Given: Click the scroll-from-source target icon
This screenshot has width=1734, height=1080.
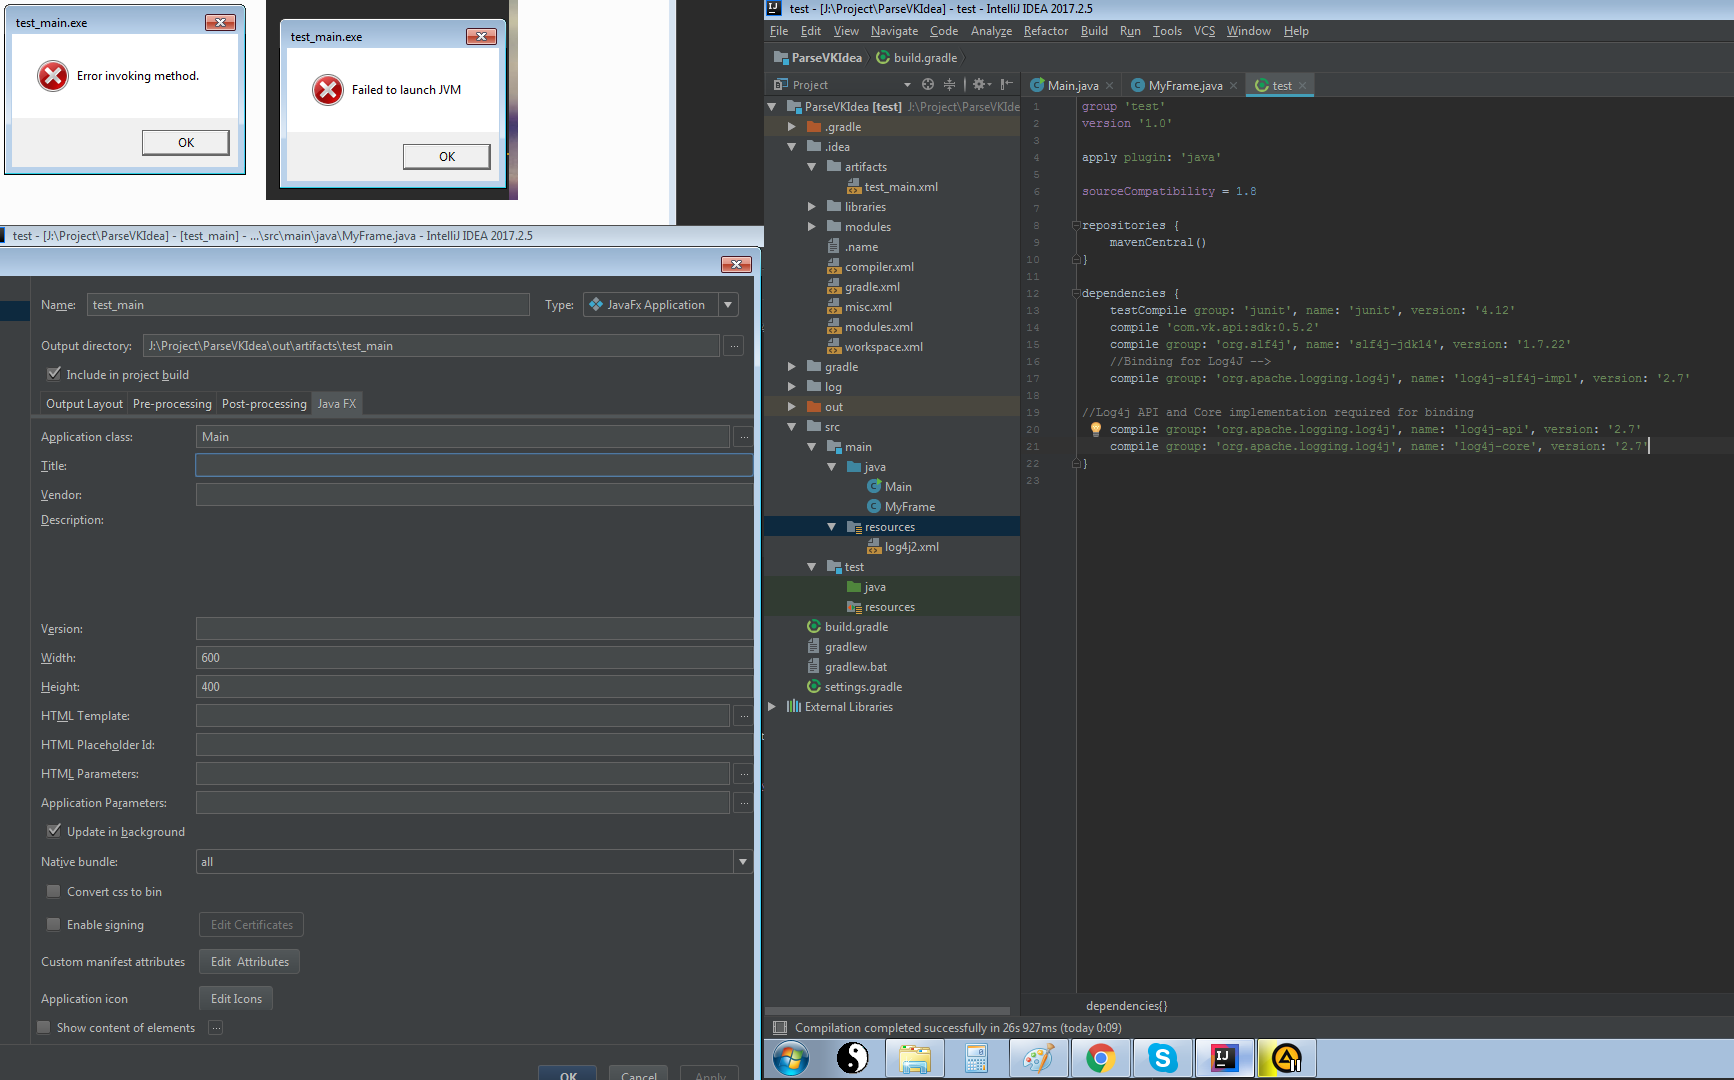Looking at the screenshot, I should tap(928, 85).
